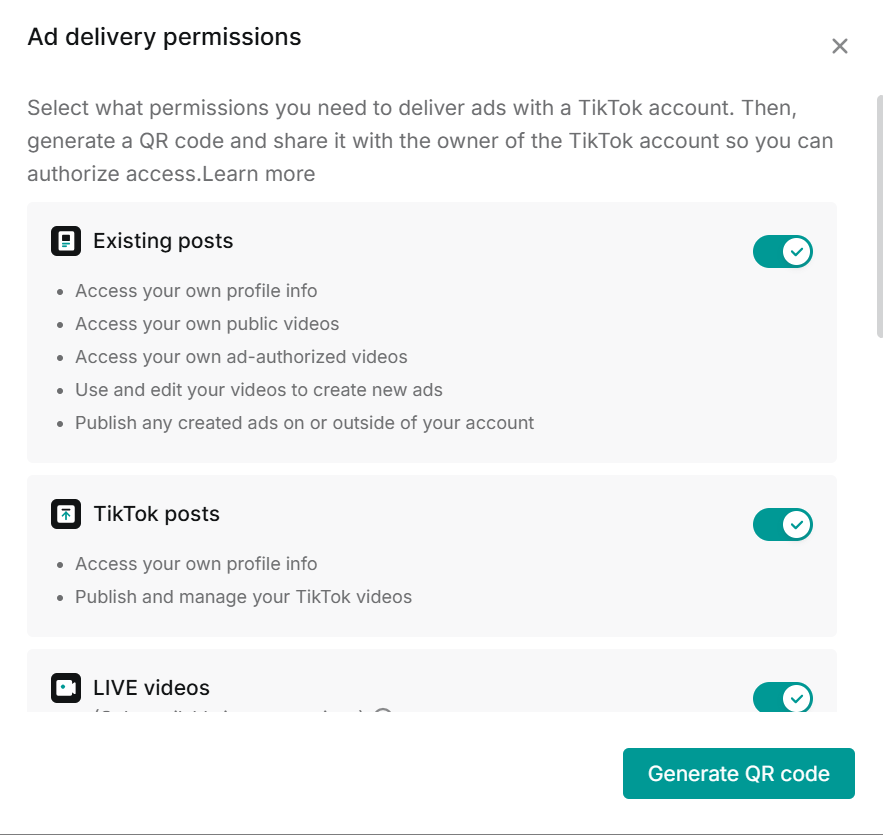The image size is (883, 835).
Task: Click "Access your own public videos" item
Action: (207, 324)
